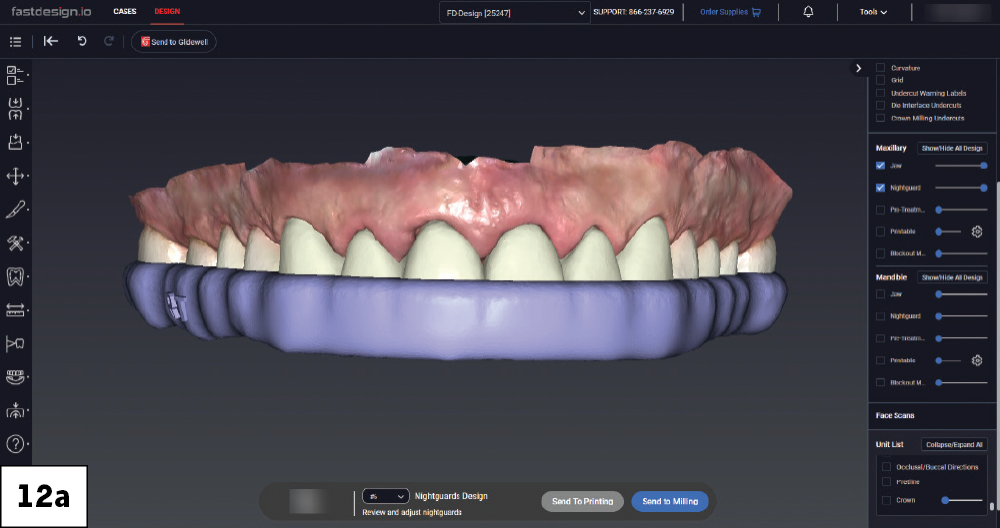Click the tooth direction view icon
Viewport: 1000px width, 528px height.
point(15,344)
